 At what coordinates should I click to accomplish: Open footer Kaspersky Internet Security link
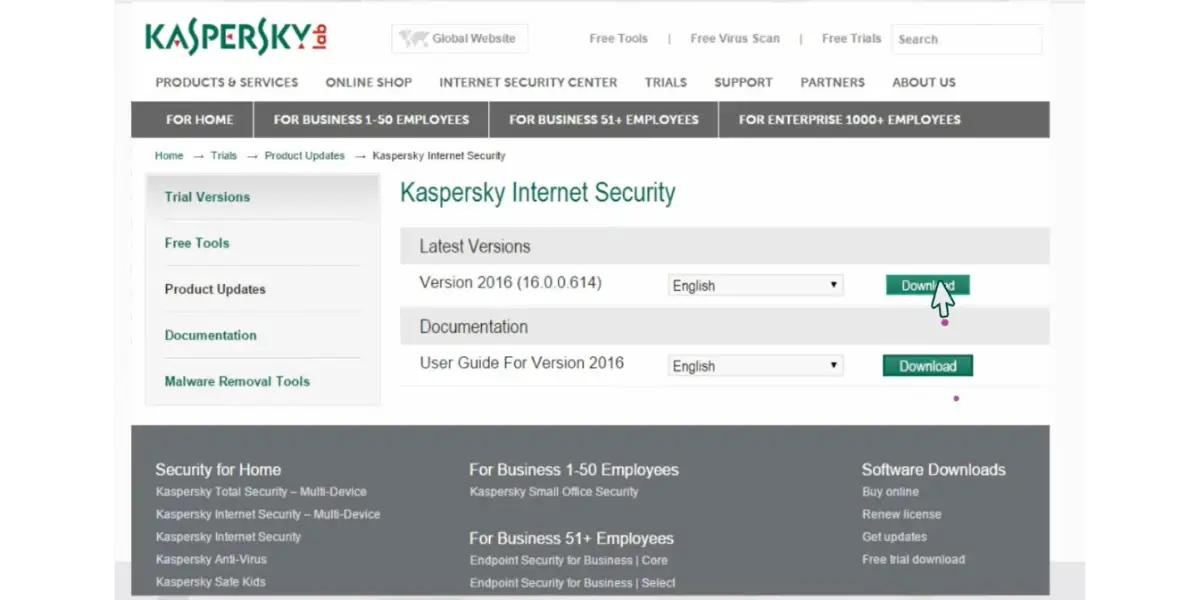[228, 537]
